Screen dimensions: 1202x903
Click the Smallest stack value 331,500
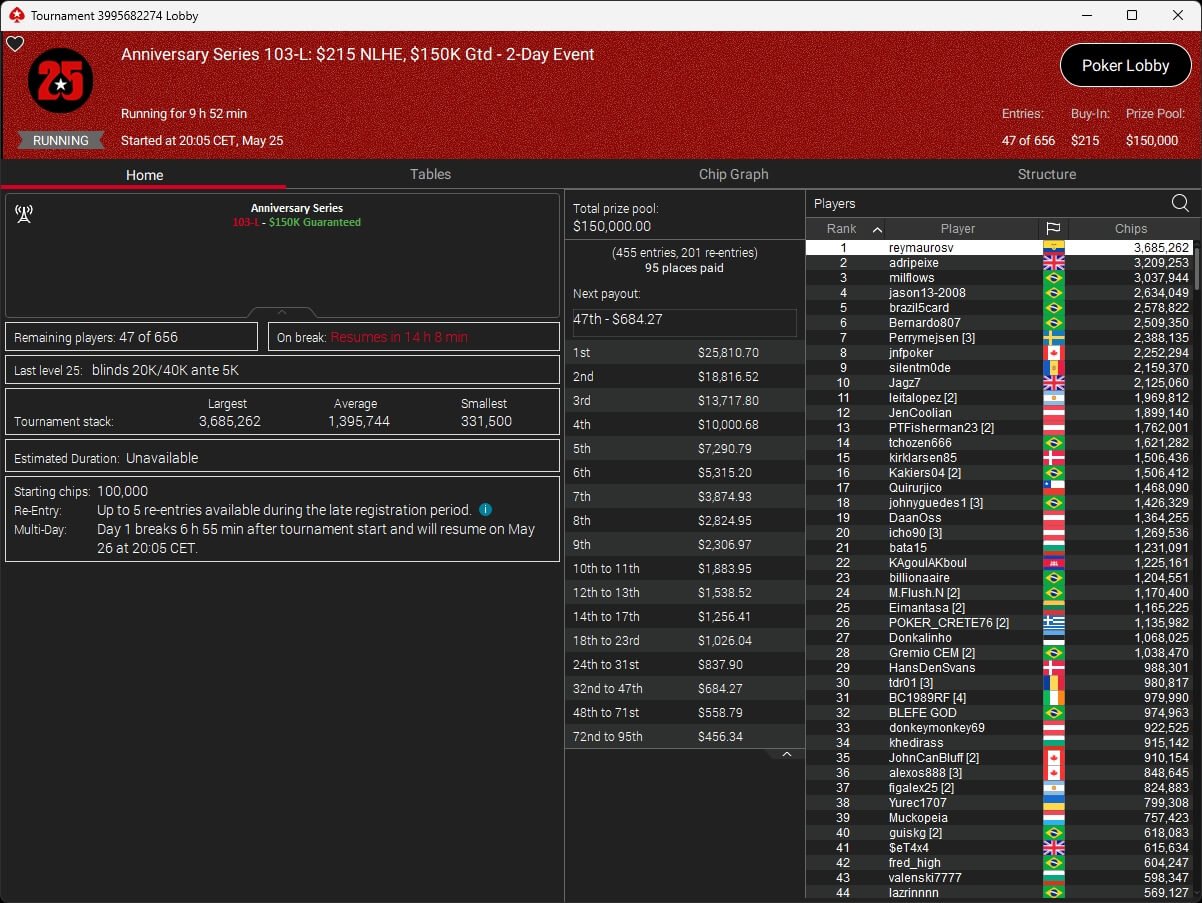point(484,421)
